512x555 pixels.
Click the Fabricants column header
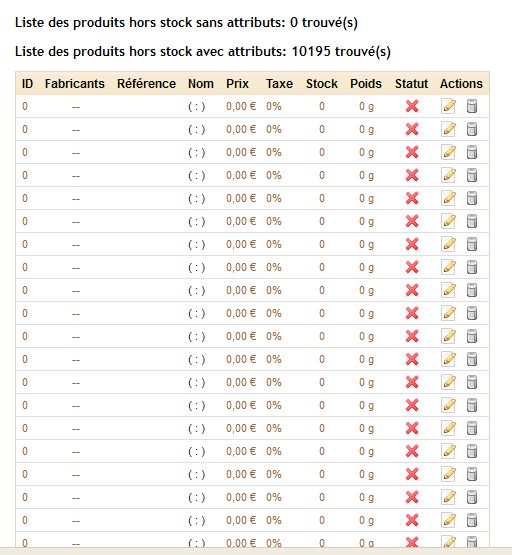click(75, 84)
